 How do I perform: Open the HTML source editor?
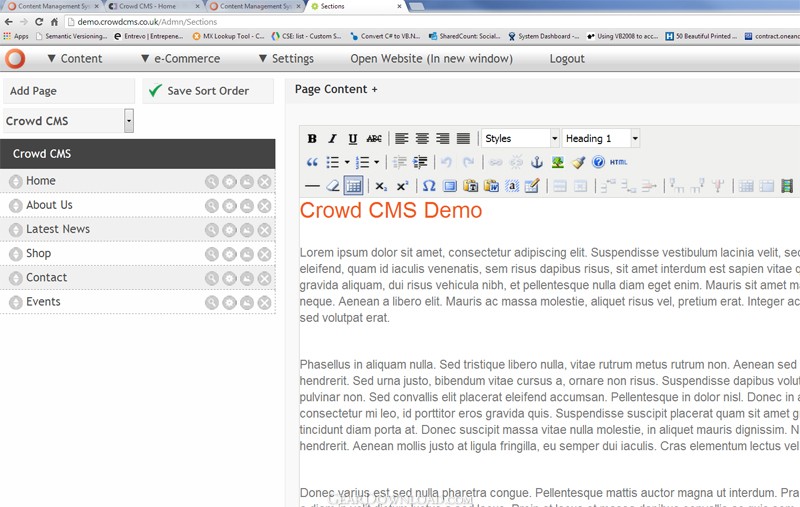tap(618, 162)
